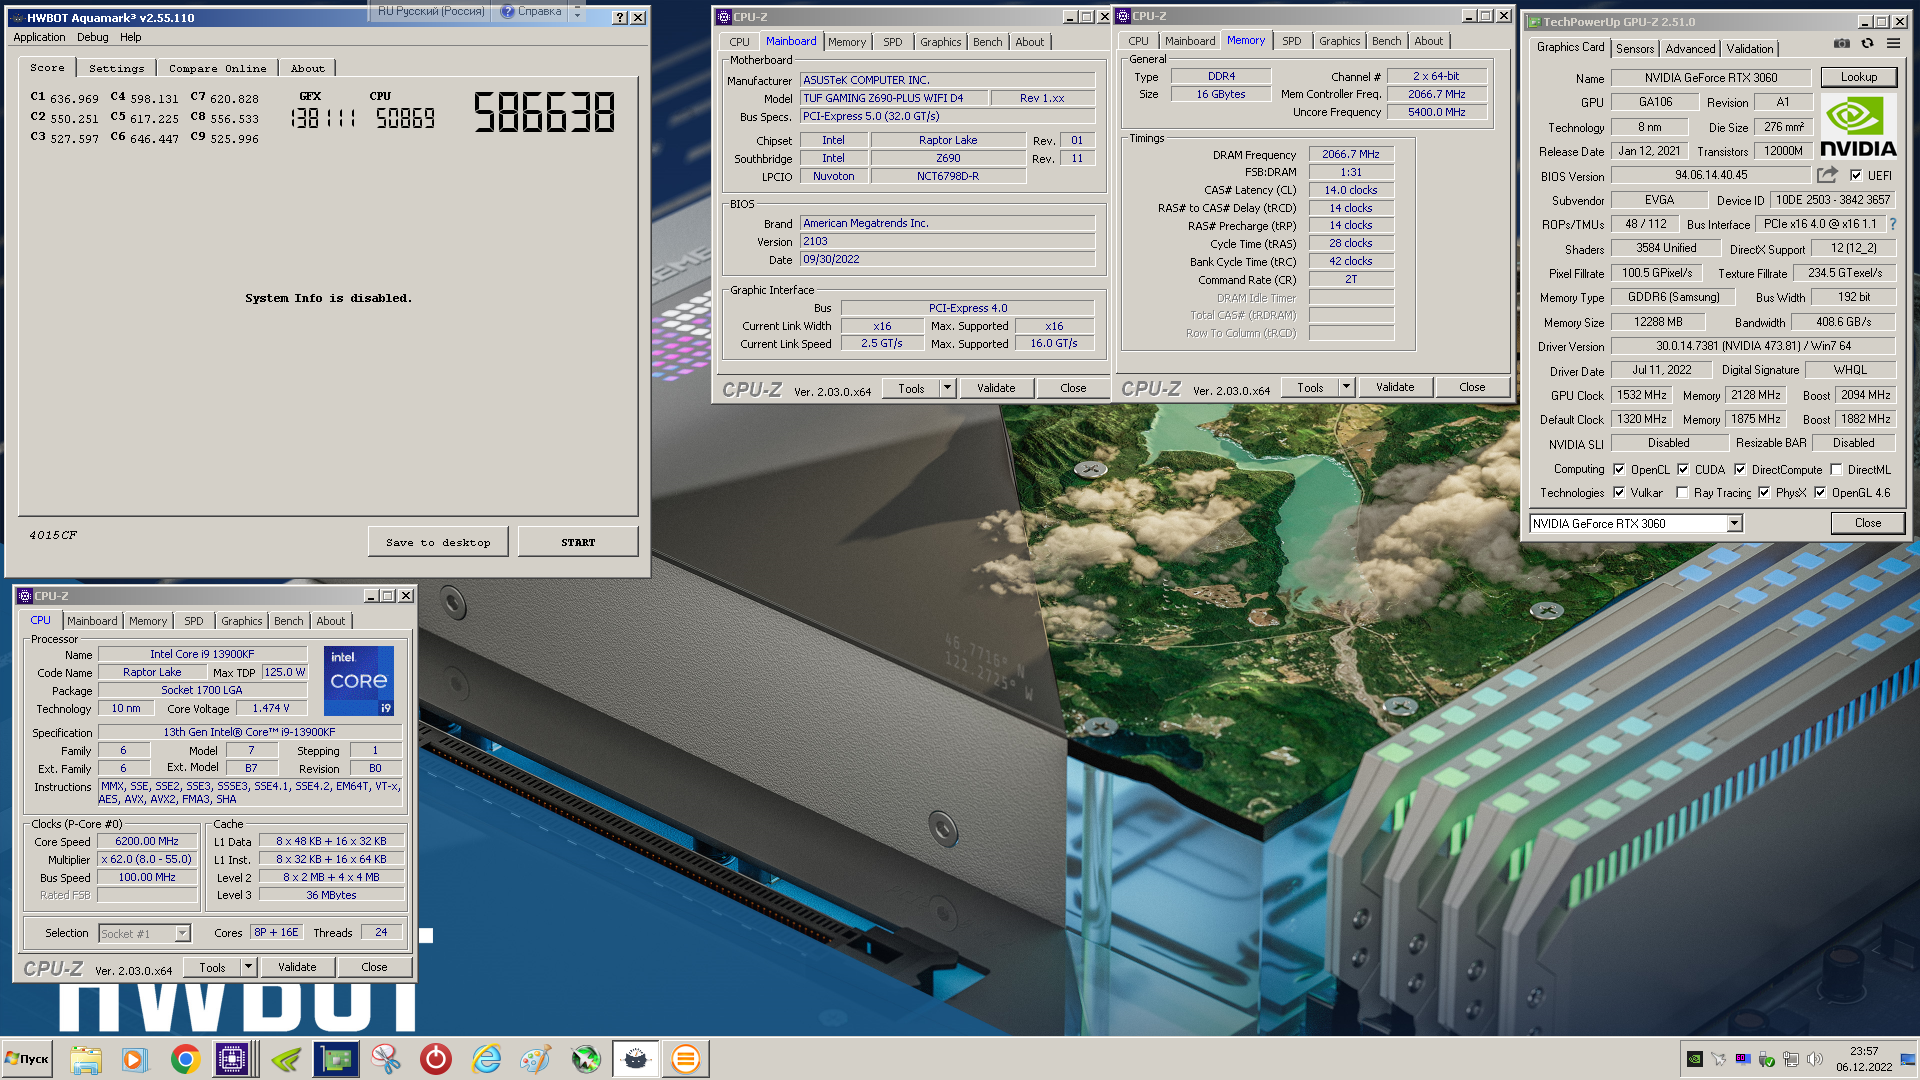Click the NVIDIA logo in GPU-Z
This screenshot has width=1920, height=1080.
(1858, 126)
